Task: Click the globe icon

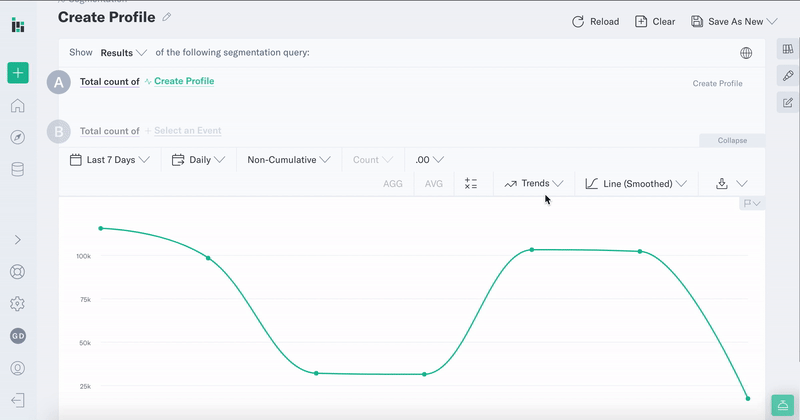Action: pos(746,53)
